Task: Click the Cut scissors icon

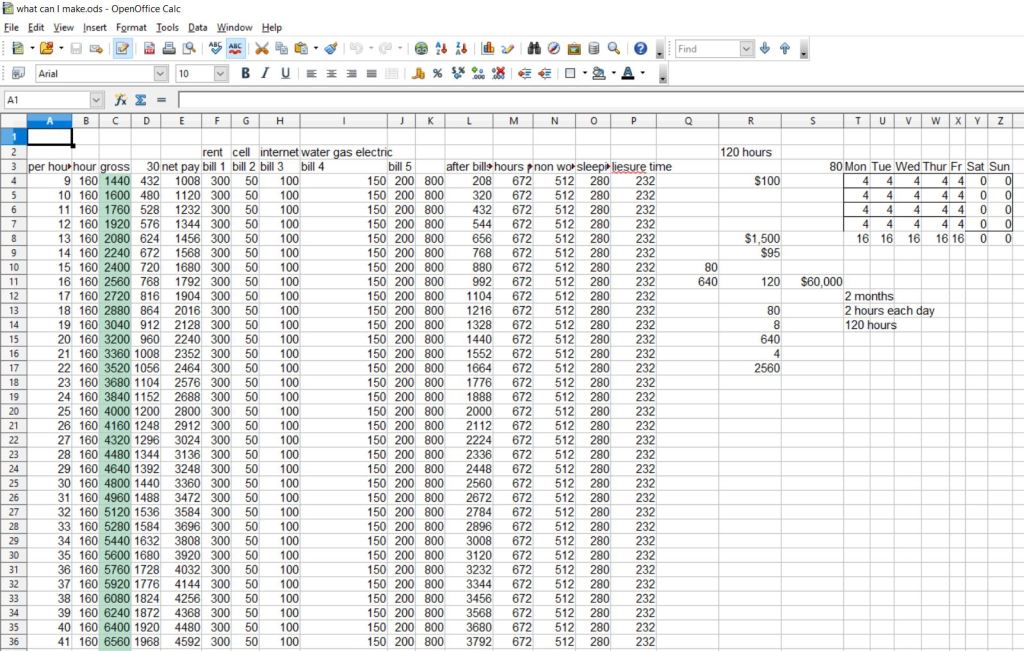Action: 262,48
